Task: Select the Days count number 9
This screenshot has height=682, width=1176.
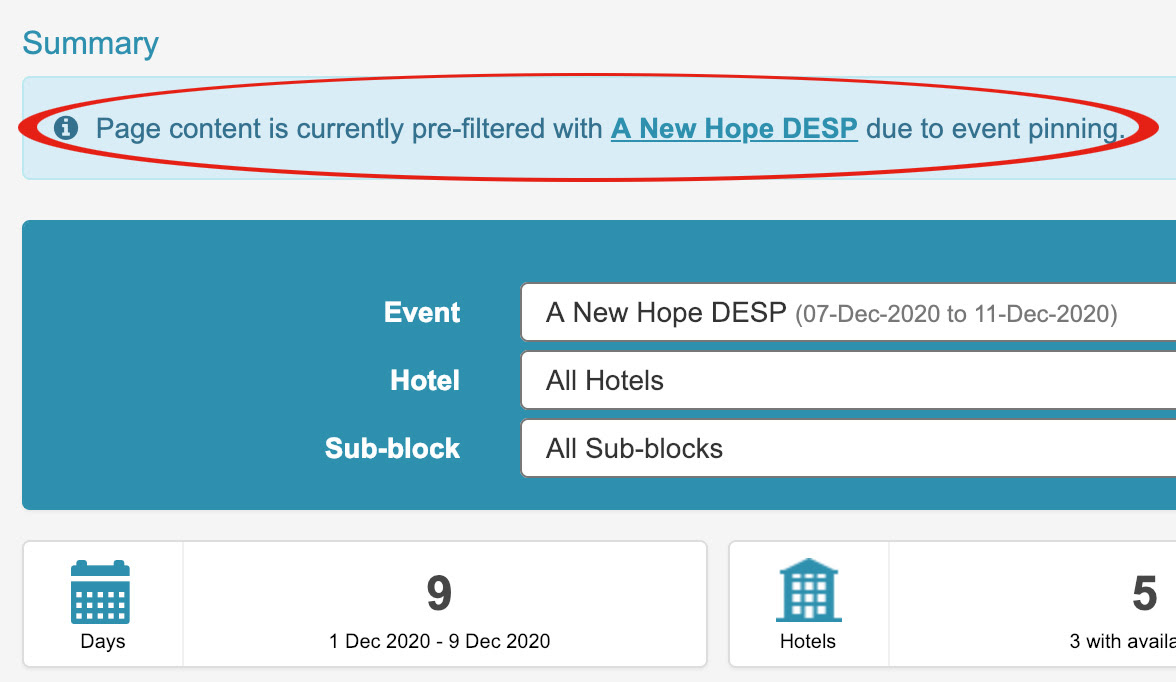Action: [x=440, y=593]
